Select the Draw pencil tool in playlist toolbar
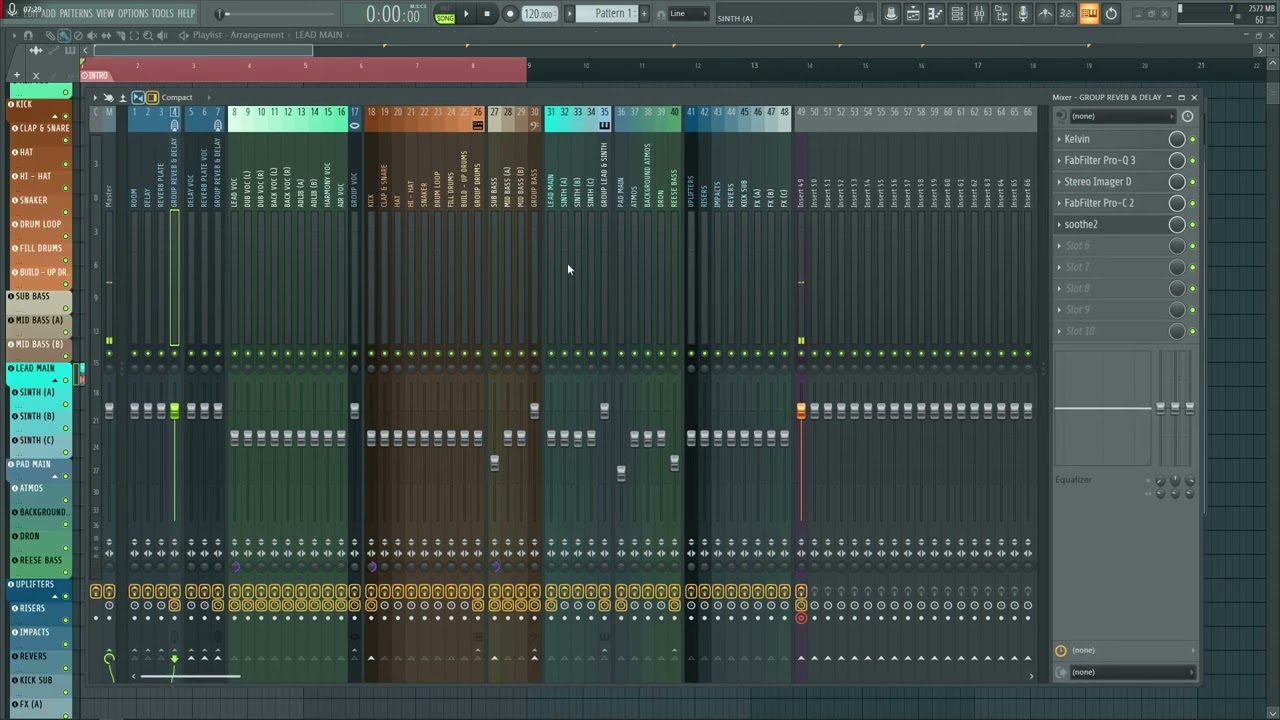This screenshot has height=720, width=1280. coord(51,35)
